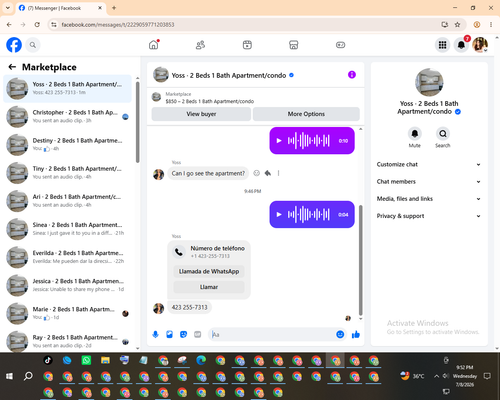The height and width of the screenshot is (400, 500).
Task: Open the Marketplace storefront icon
Action: [x=294, y=45]
